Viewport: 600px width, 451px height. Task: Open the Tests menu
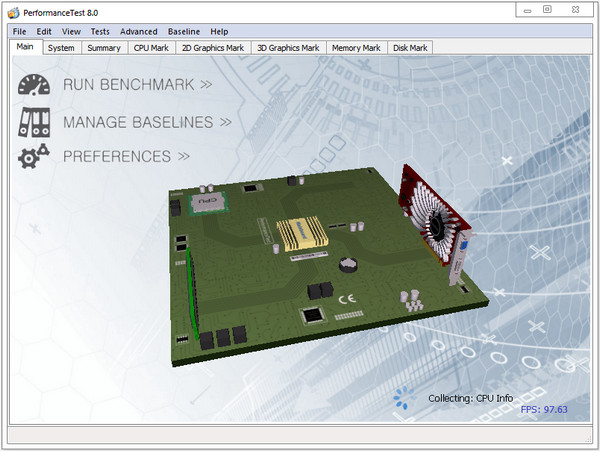point(100,32)
